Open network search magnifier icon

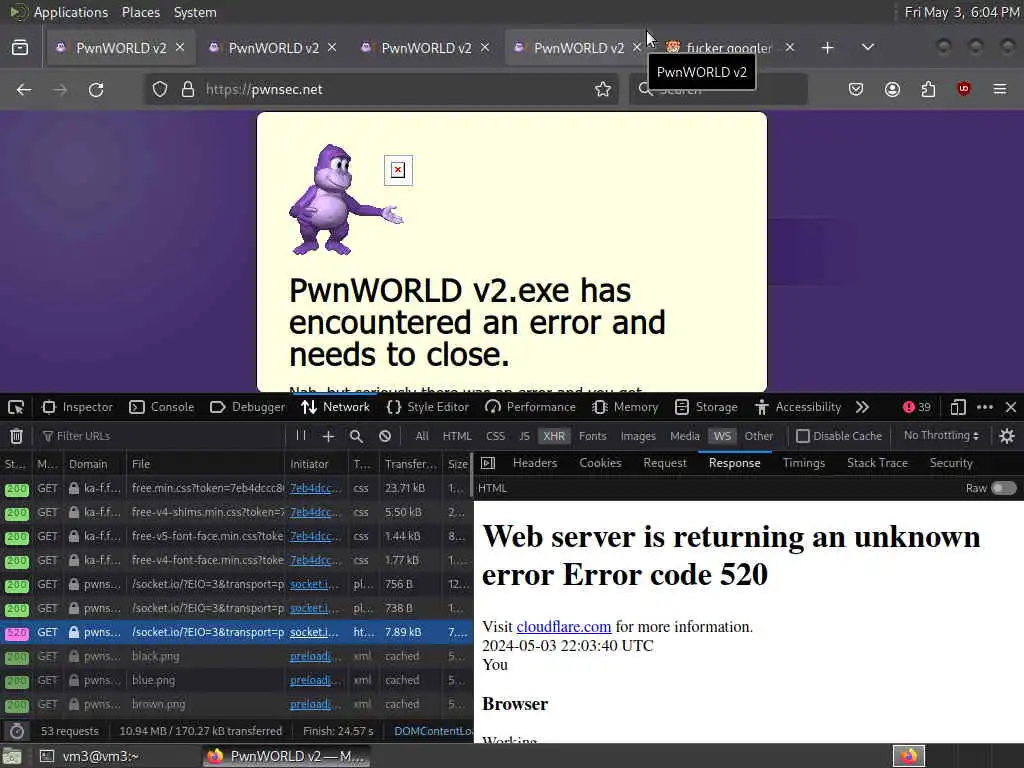pos(357,436)
